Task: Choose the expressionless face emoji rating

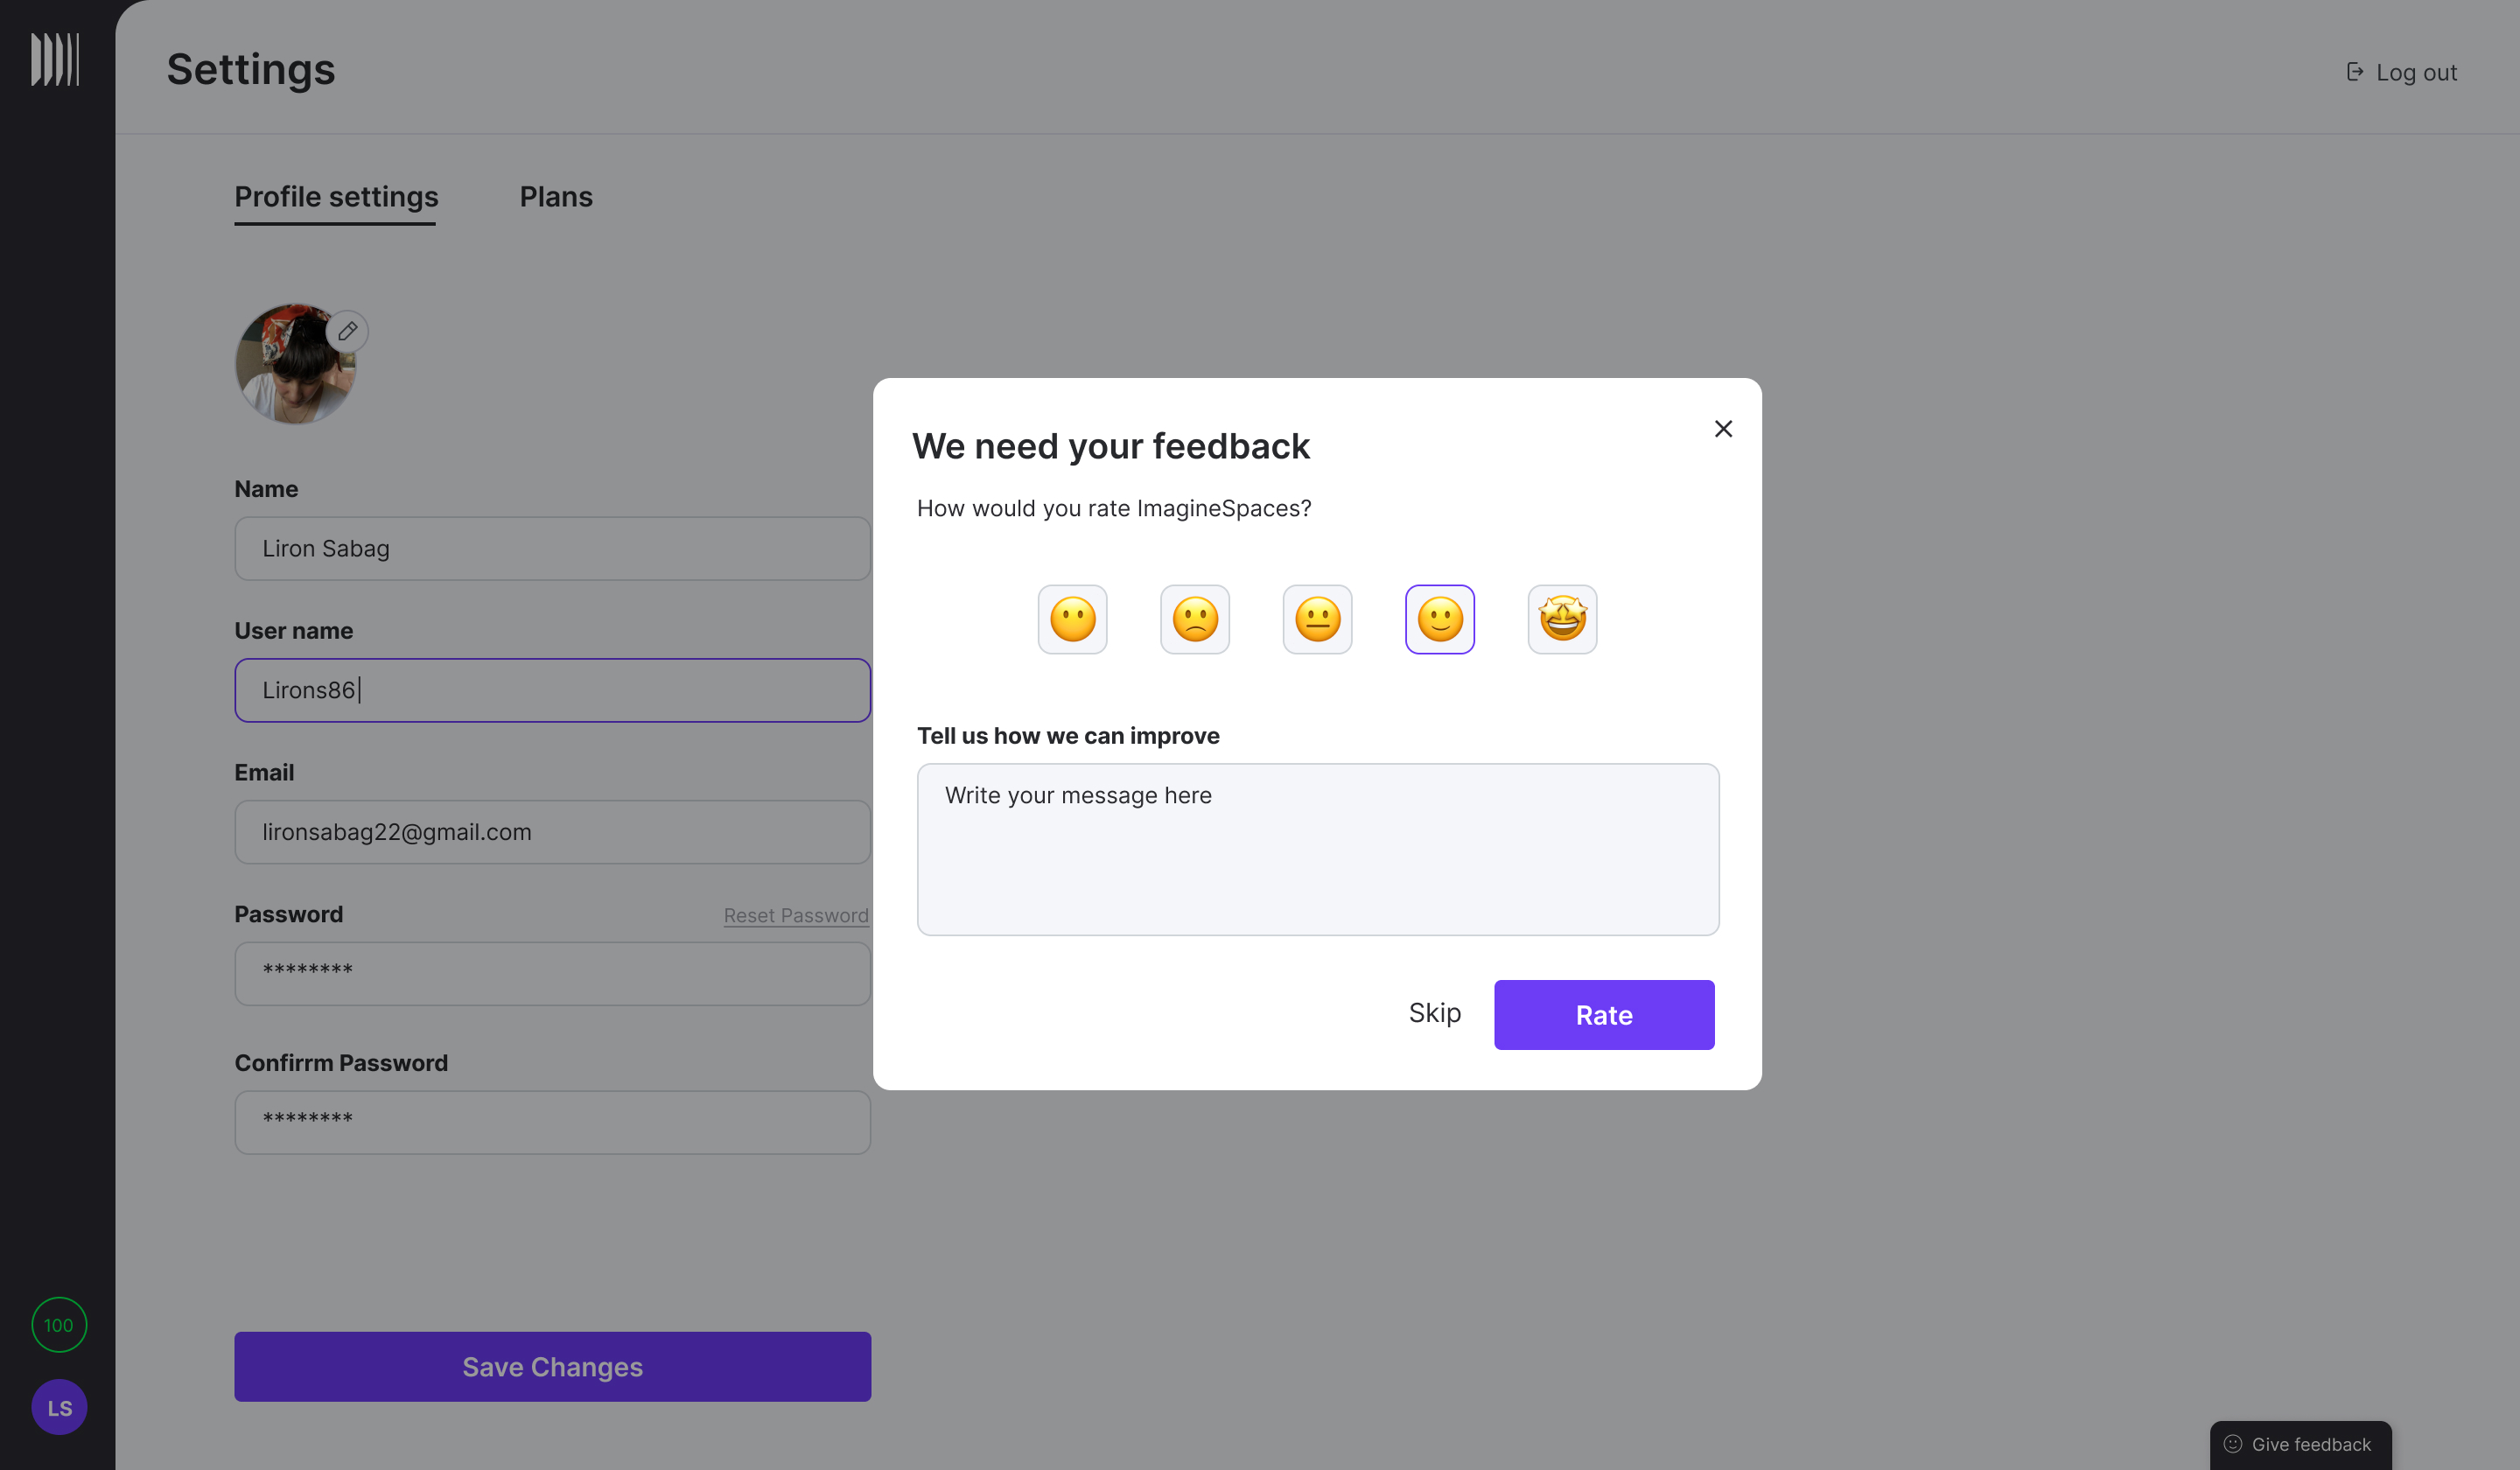Action: (x=1317, y=619)
